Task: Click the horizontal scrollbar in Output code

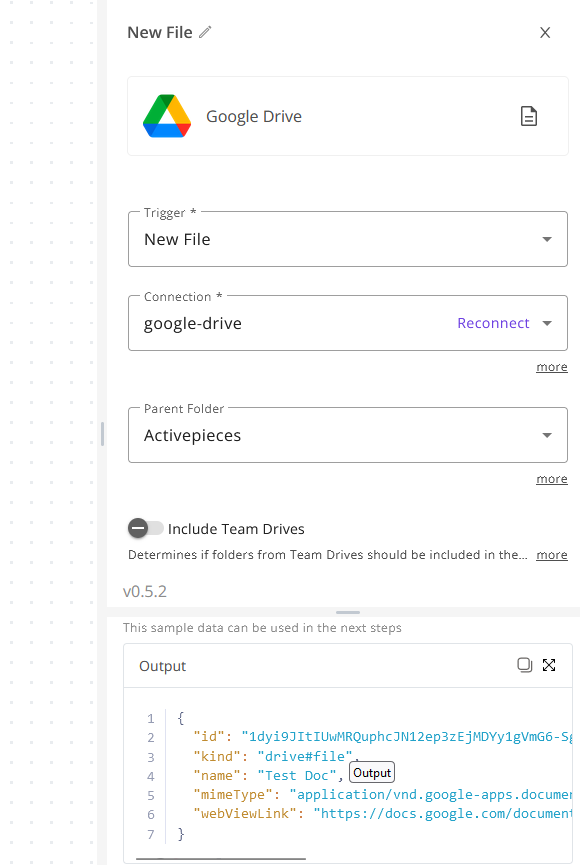Action: click(221, 858)
